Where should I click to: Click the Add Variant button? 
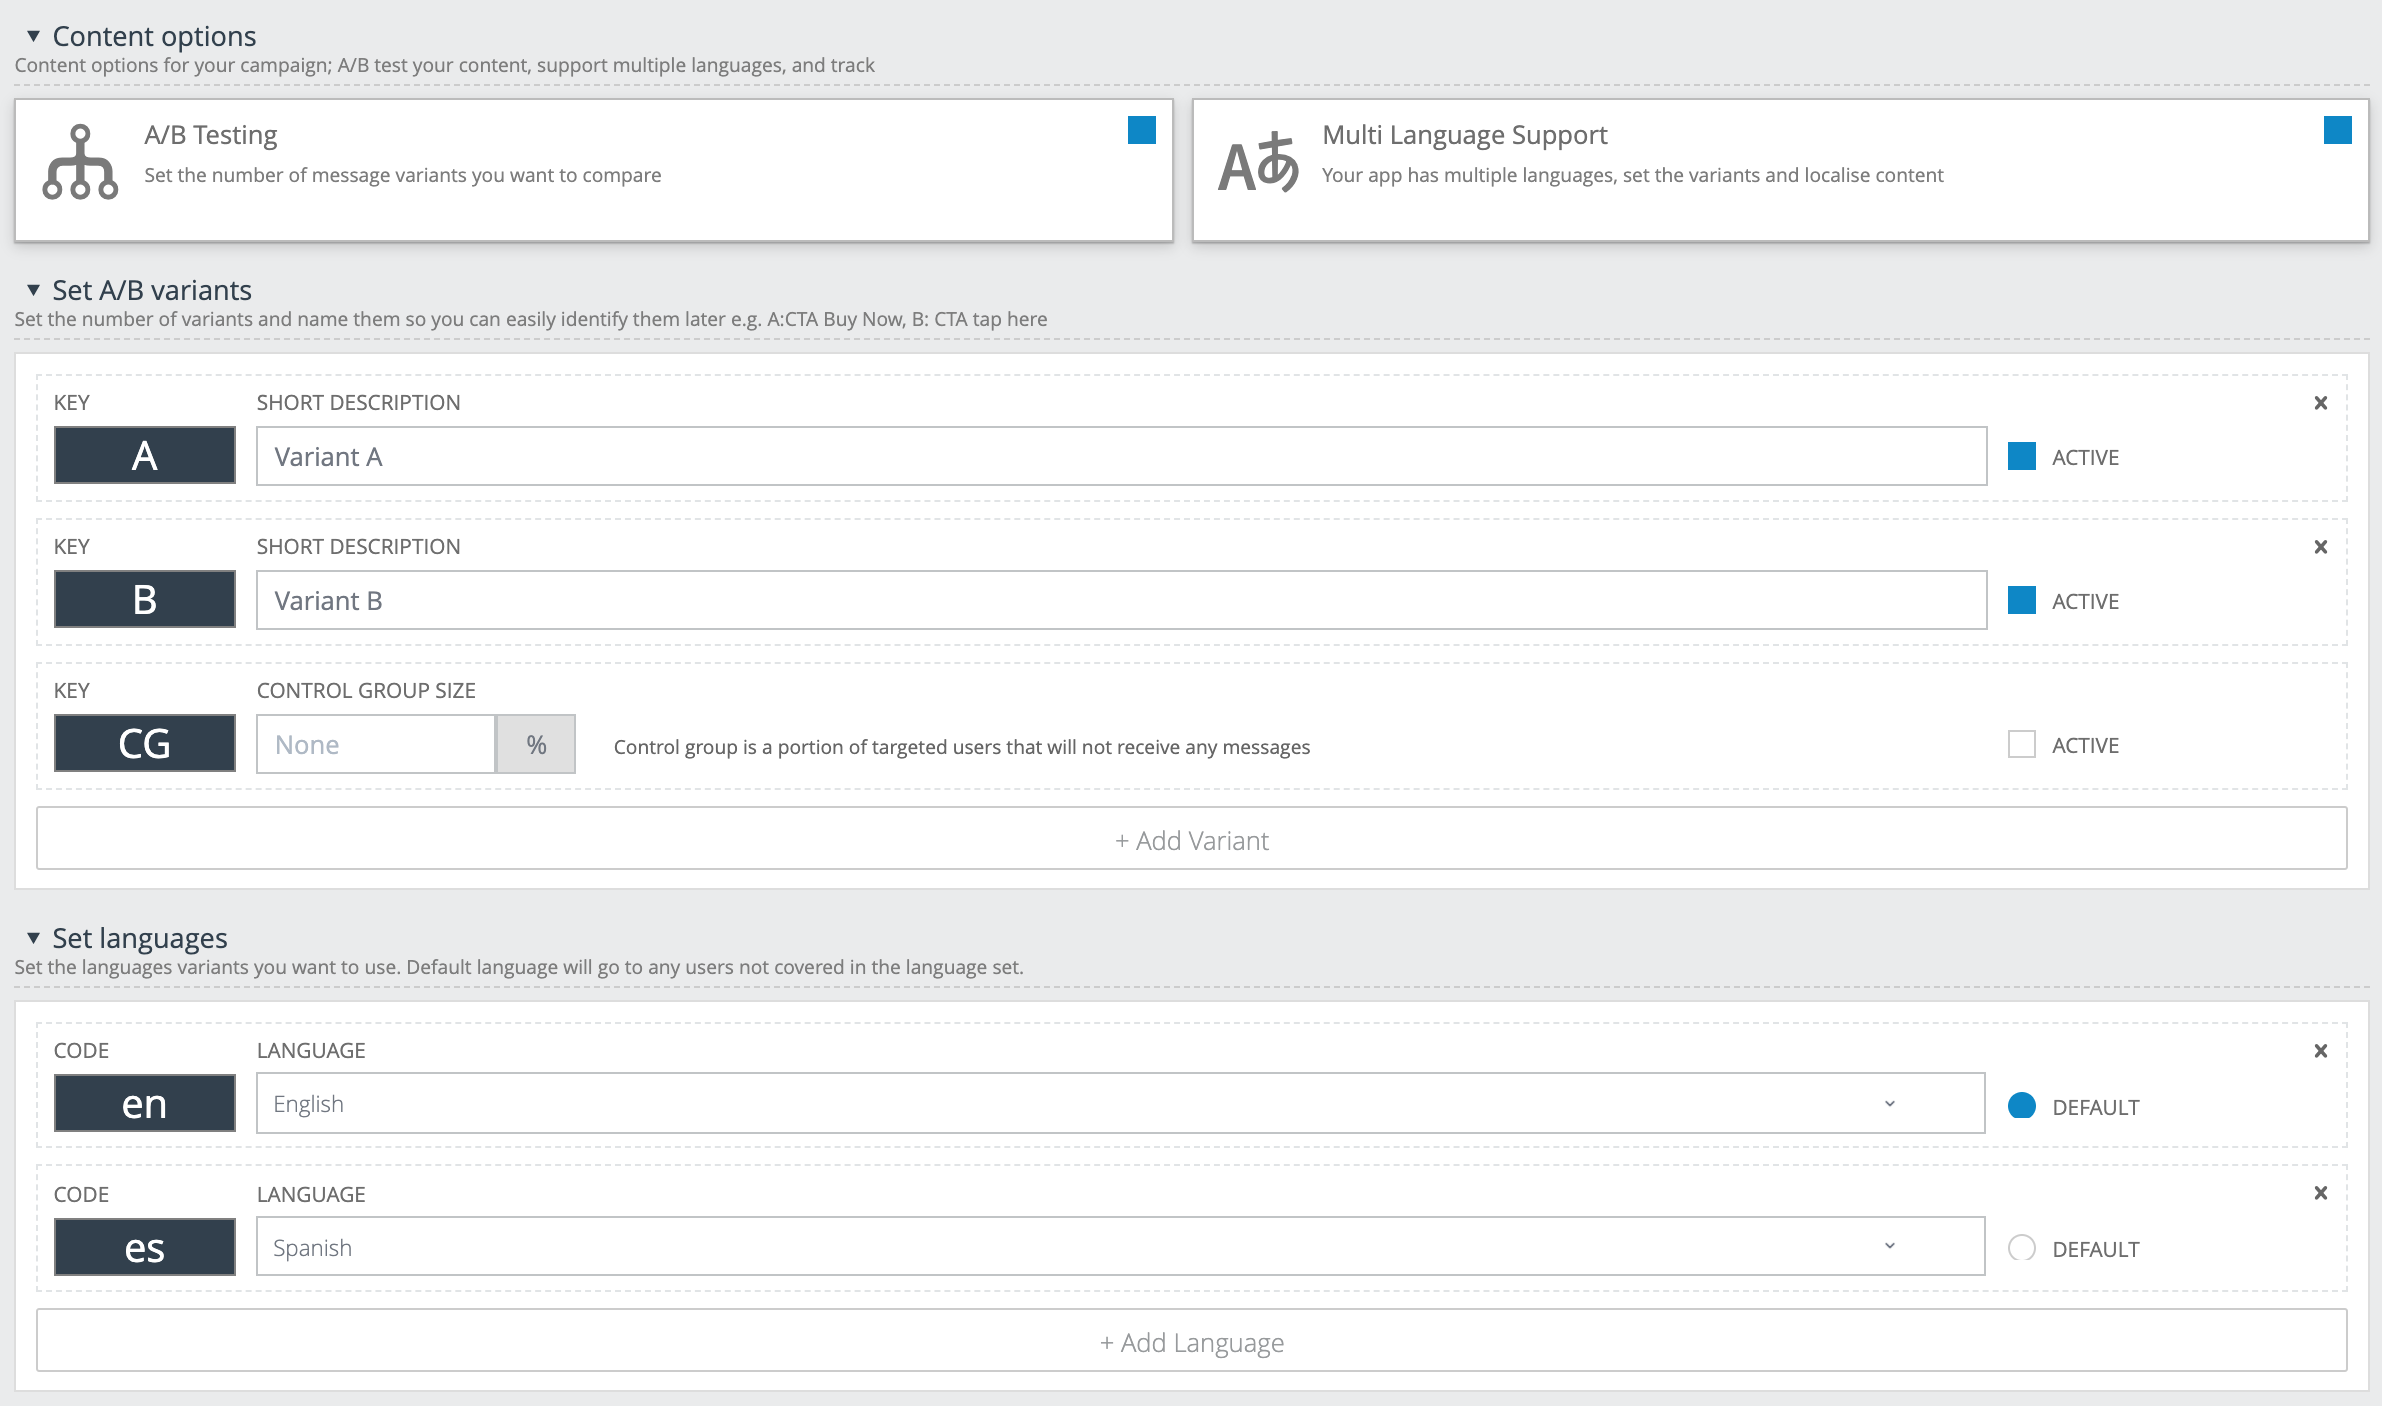pos(1191,840)
